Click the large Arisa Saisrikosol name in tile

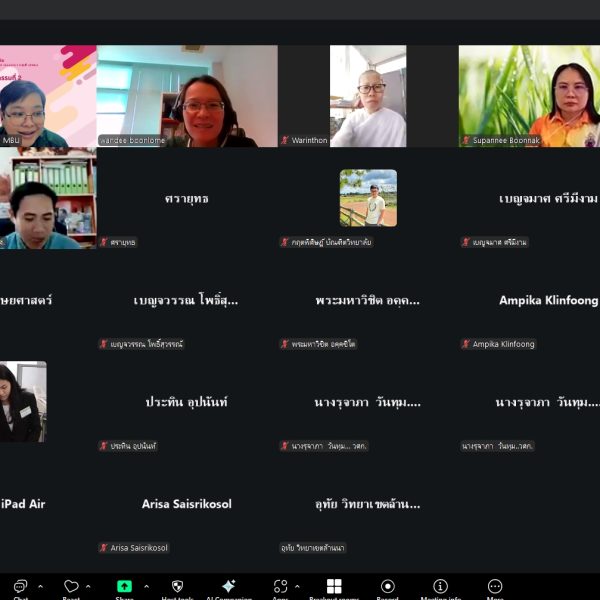pyautogui.click(x=187, y=504)
